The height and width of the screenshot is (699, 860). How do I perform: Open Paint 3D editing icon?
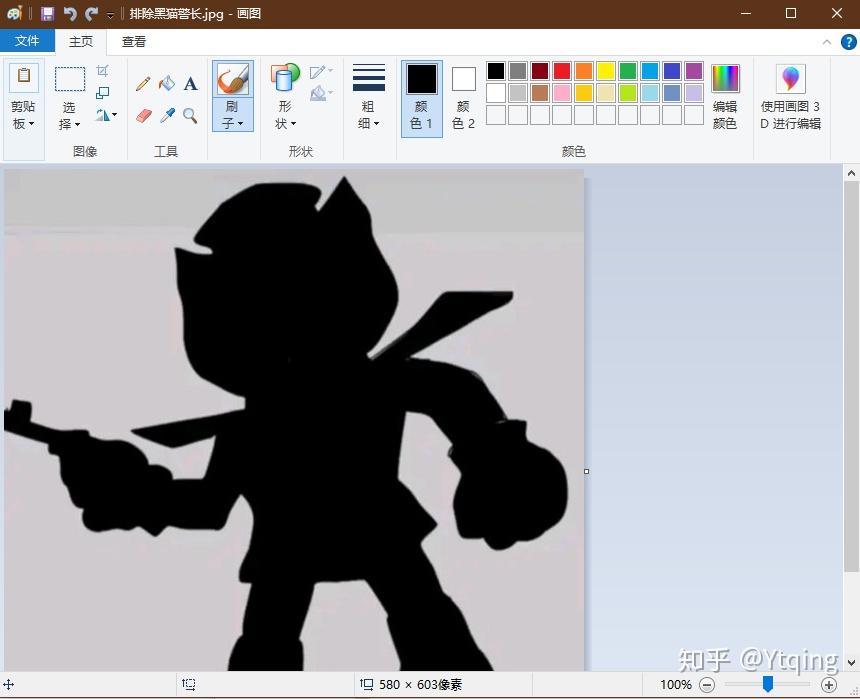click(x=790, y=78)
